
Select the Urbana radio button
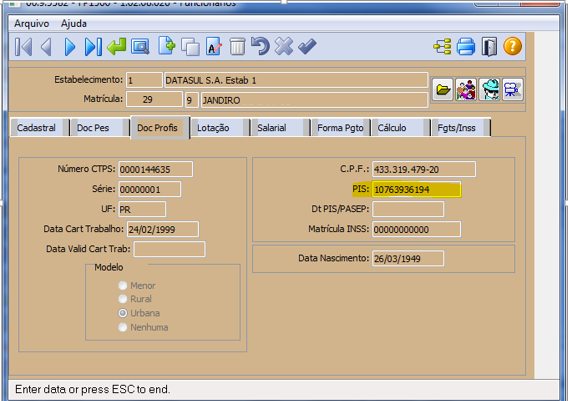[x=123, y=313]
